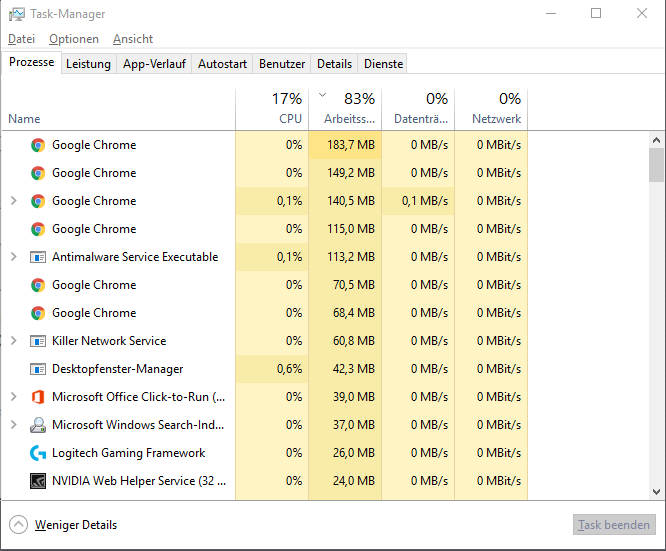This screenshot has height=551, width=666.
Task: Expand the Killer Network Service entry
Action: click(13, 341)
